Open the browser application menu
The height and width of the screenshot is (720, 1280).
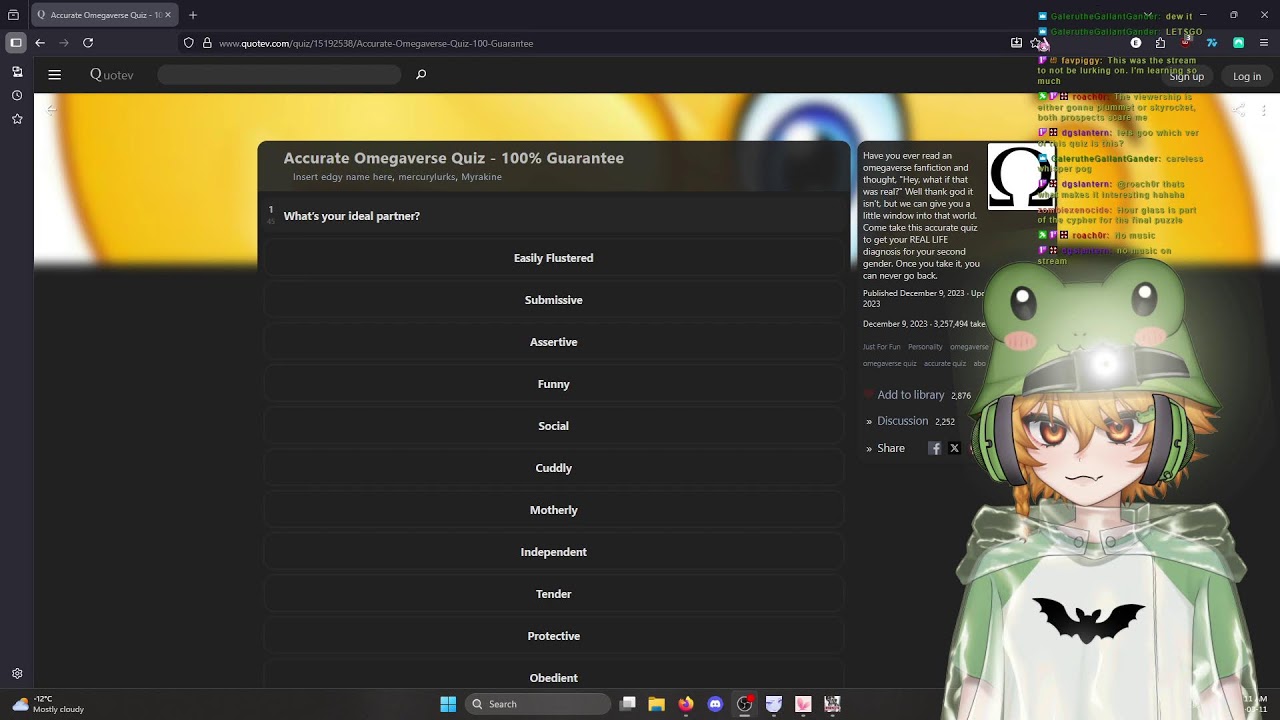(1264, 43)
